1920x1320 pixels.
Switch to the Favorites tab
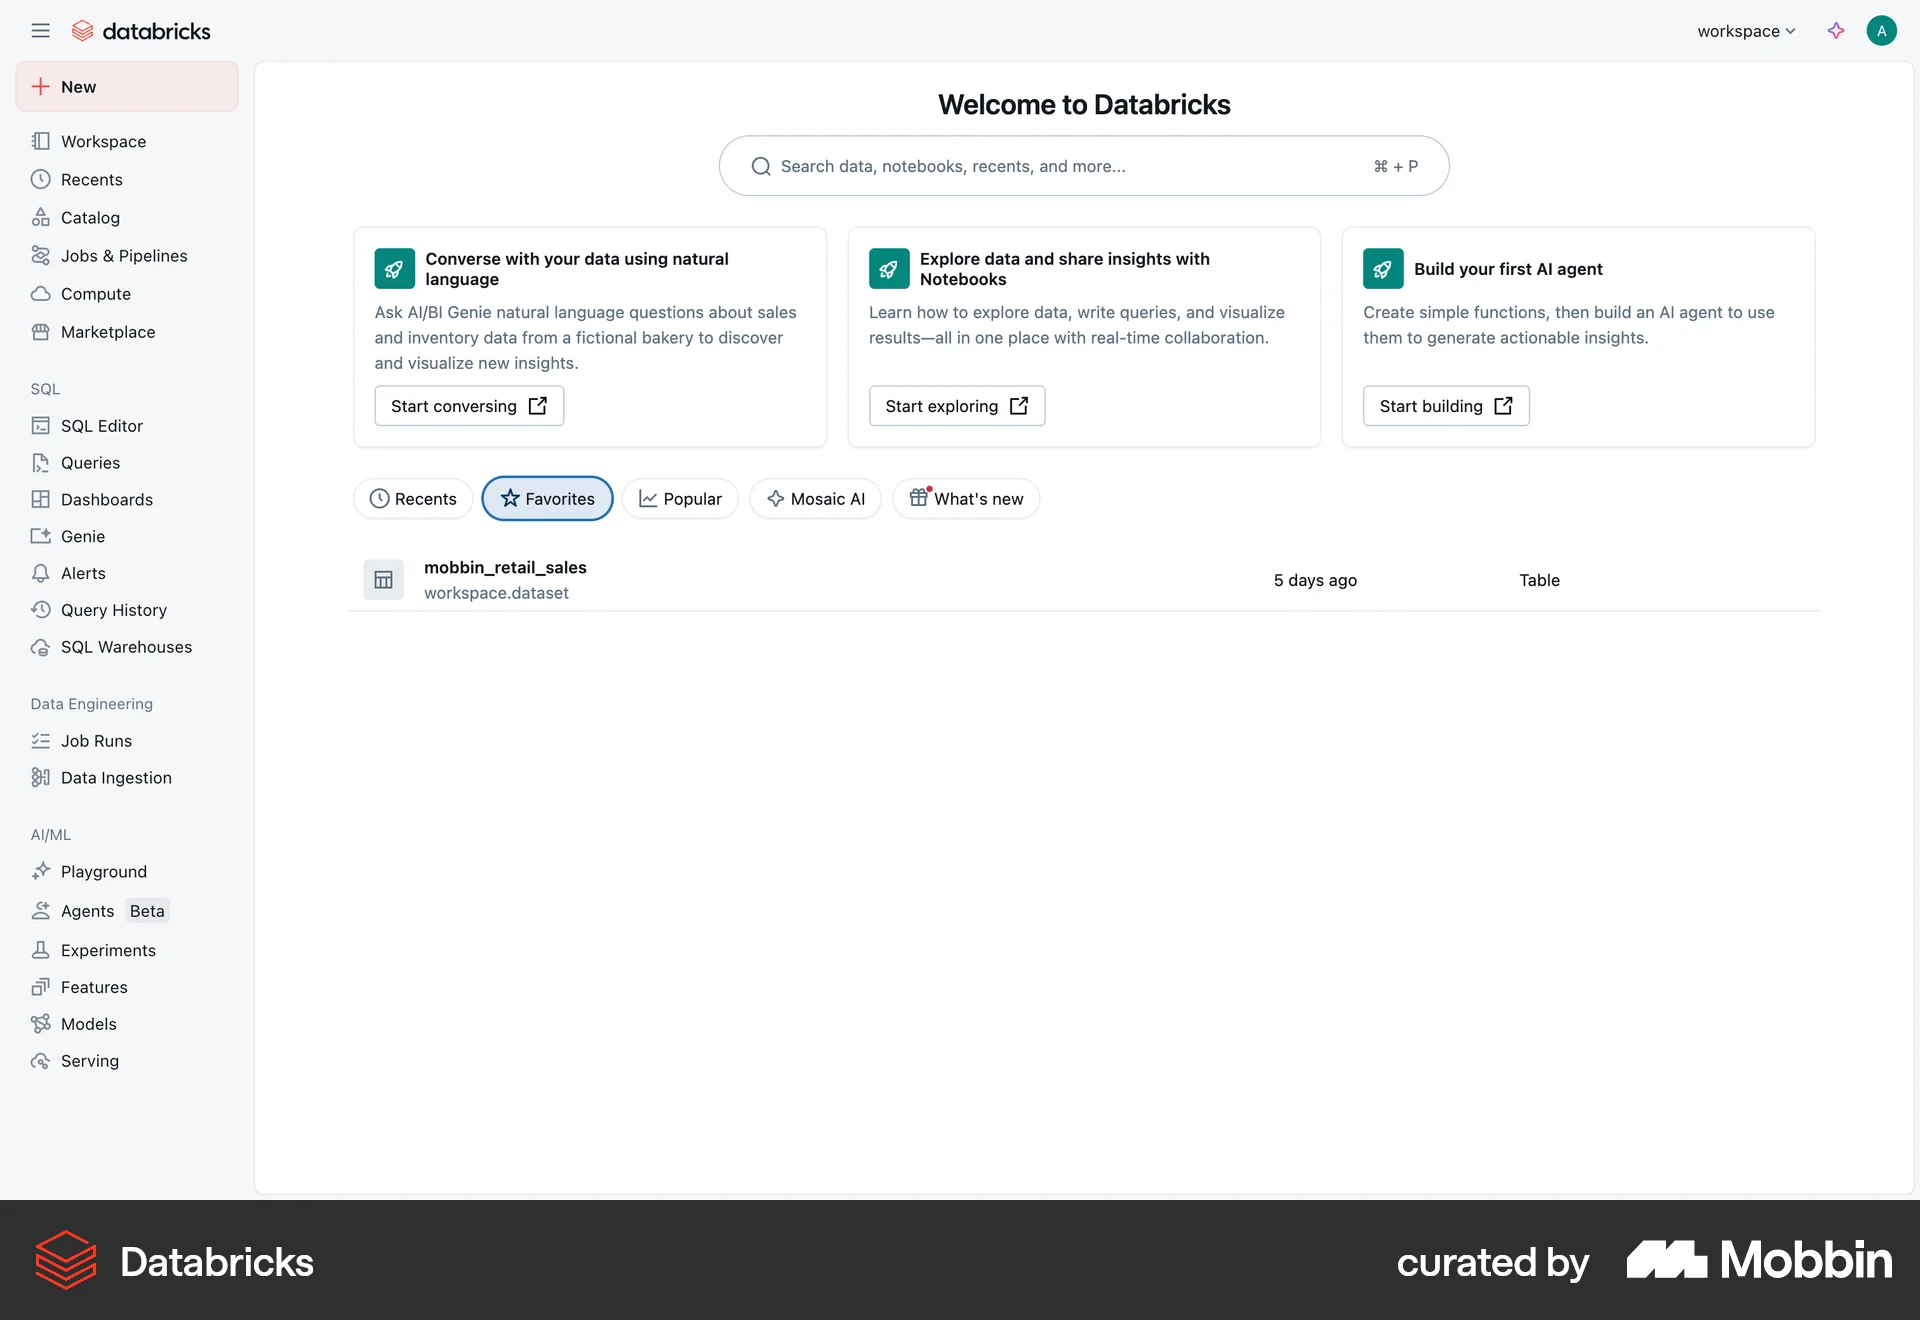pyautogui.click(x=547, y=498)
